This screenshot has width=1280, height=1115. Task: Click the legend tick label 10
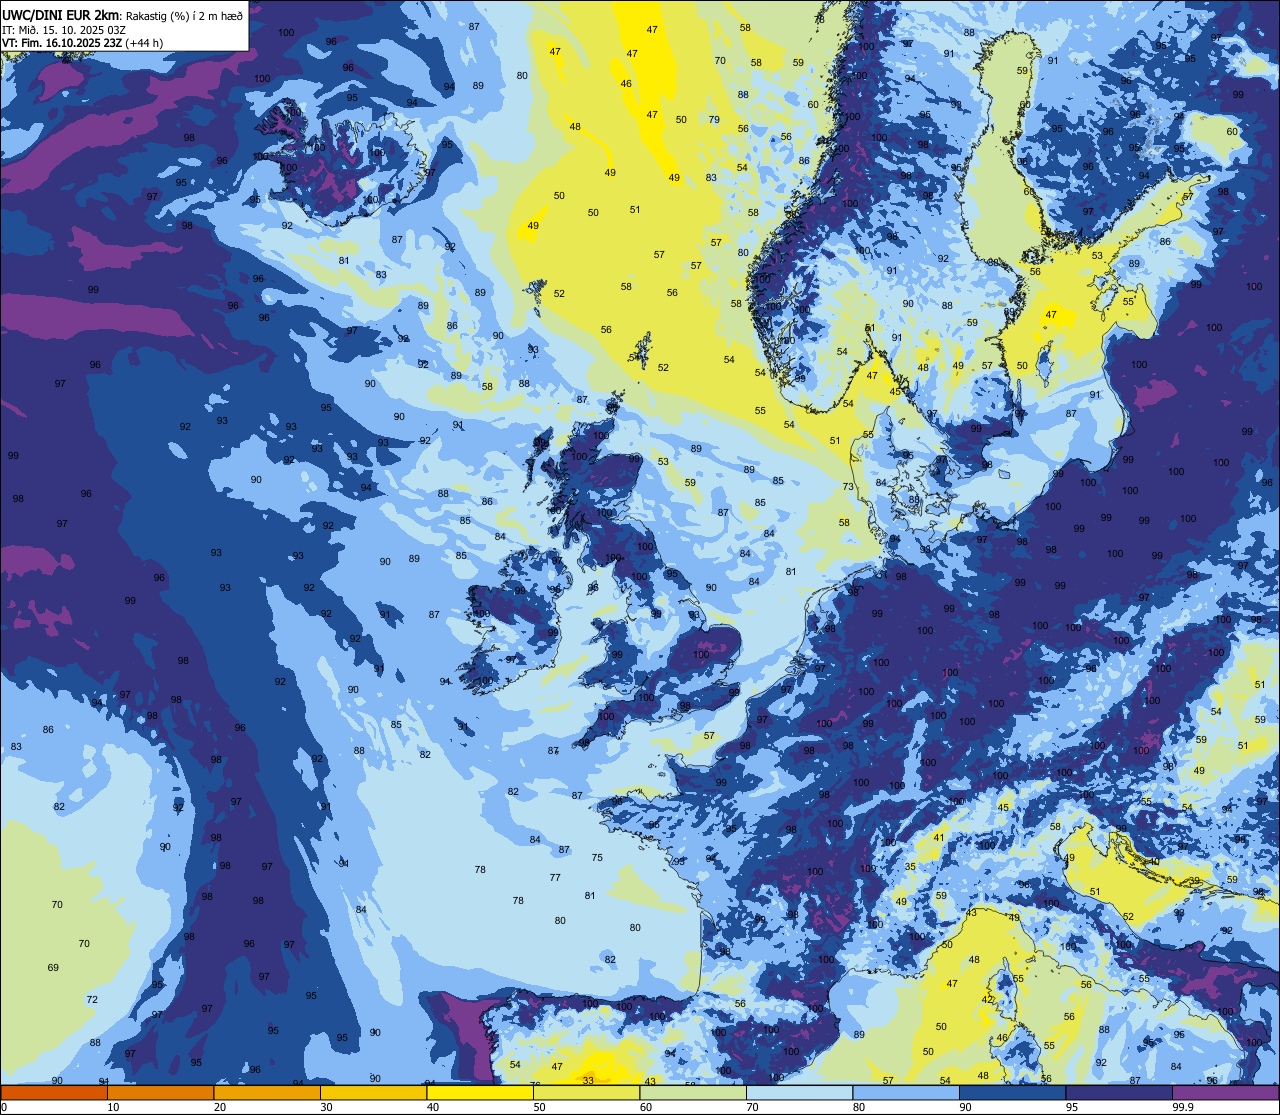(x=113, y=1107)
